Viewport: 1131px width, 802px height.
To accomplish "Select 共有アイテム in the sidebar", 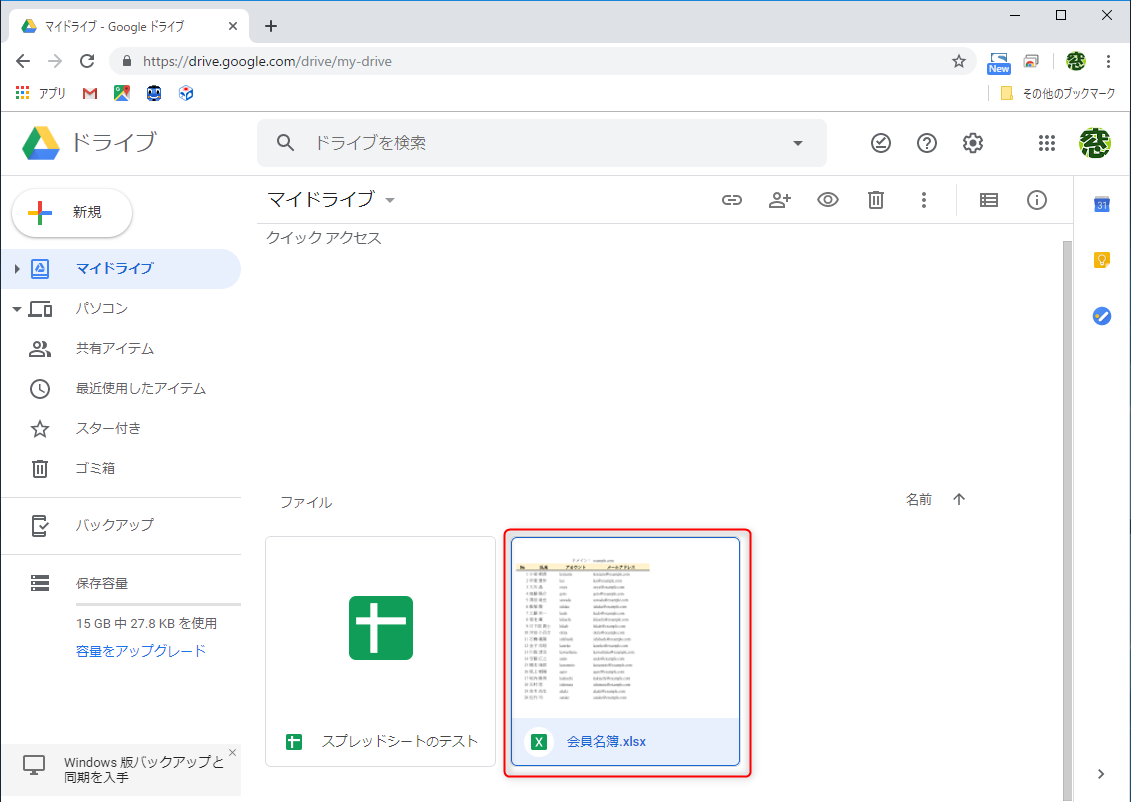I will (114, 348).
